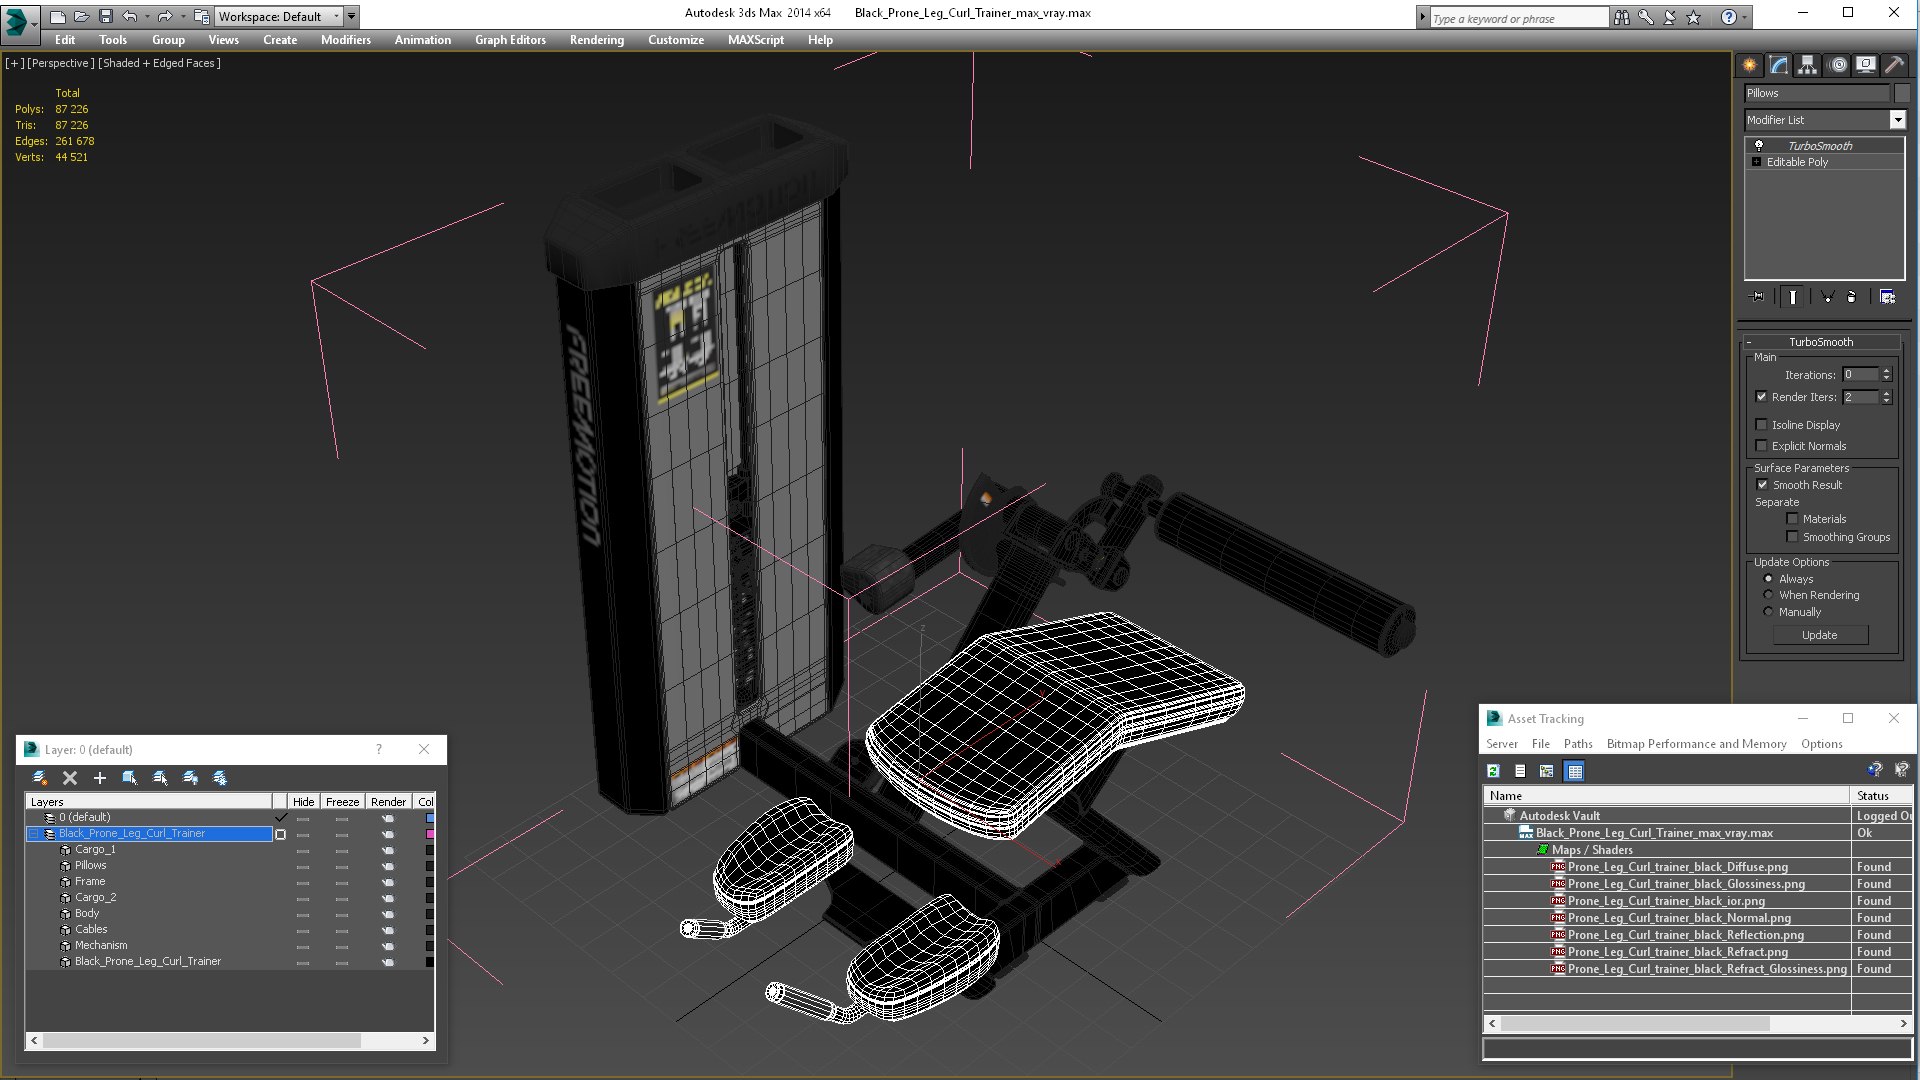This screenshot has height=1080, width=1920.
Task: Click Create New Layer icon
Action: 40,778
